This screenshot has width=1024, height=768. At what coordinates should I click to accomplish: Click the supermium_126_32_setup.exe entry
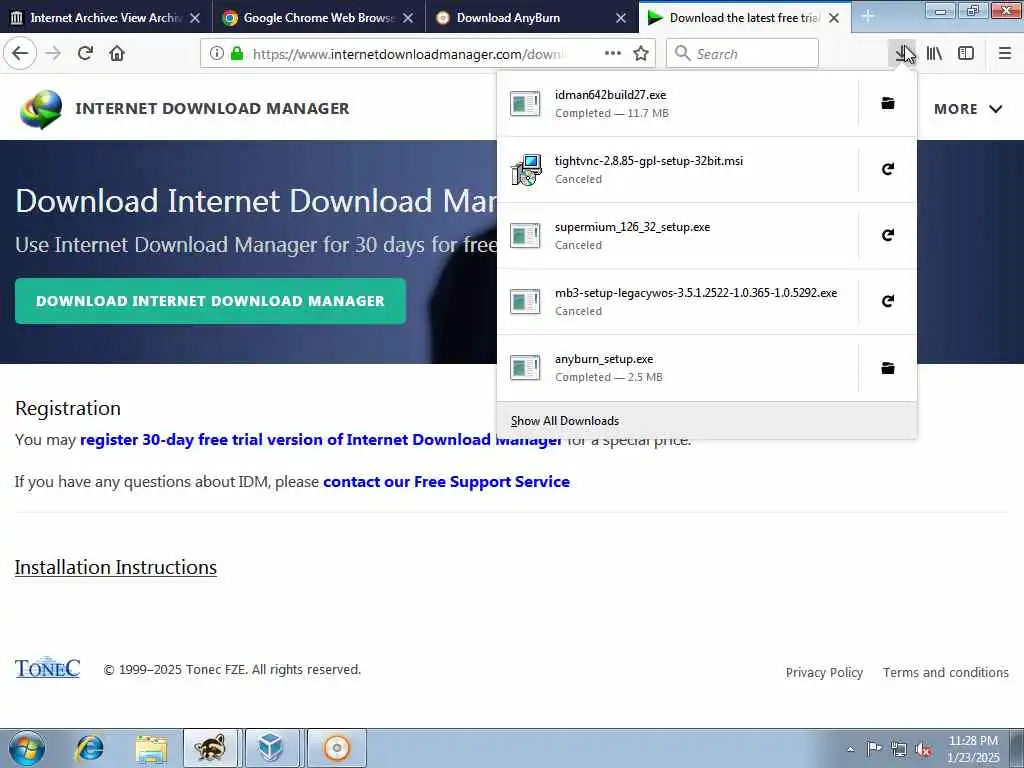(678, 236)
